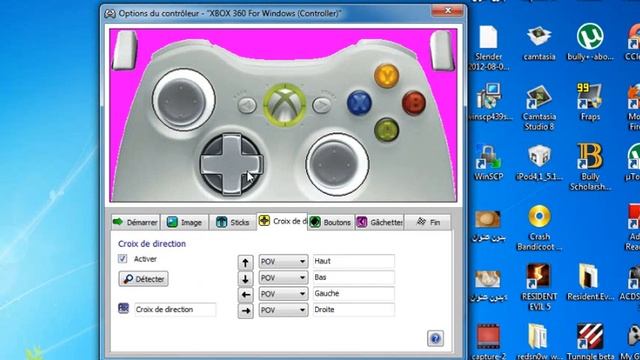The height and width of the screenshot is (360, 640).
Task: Open the camtasia desktop icon
Action: point(539,43)
